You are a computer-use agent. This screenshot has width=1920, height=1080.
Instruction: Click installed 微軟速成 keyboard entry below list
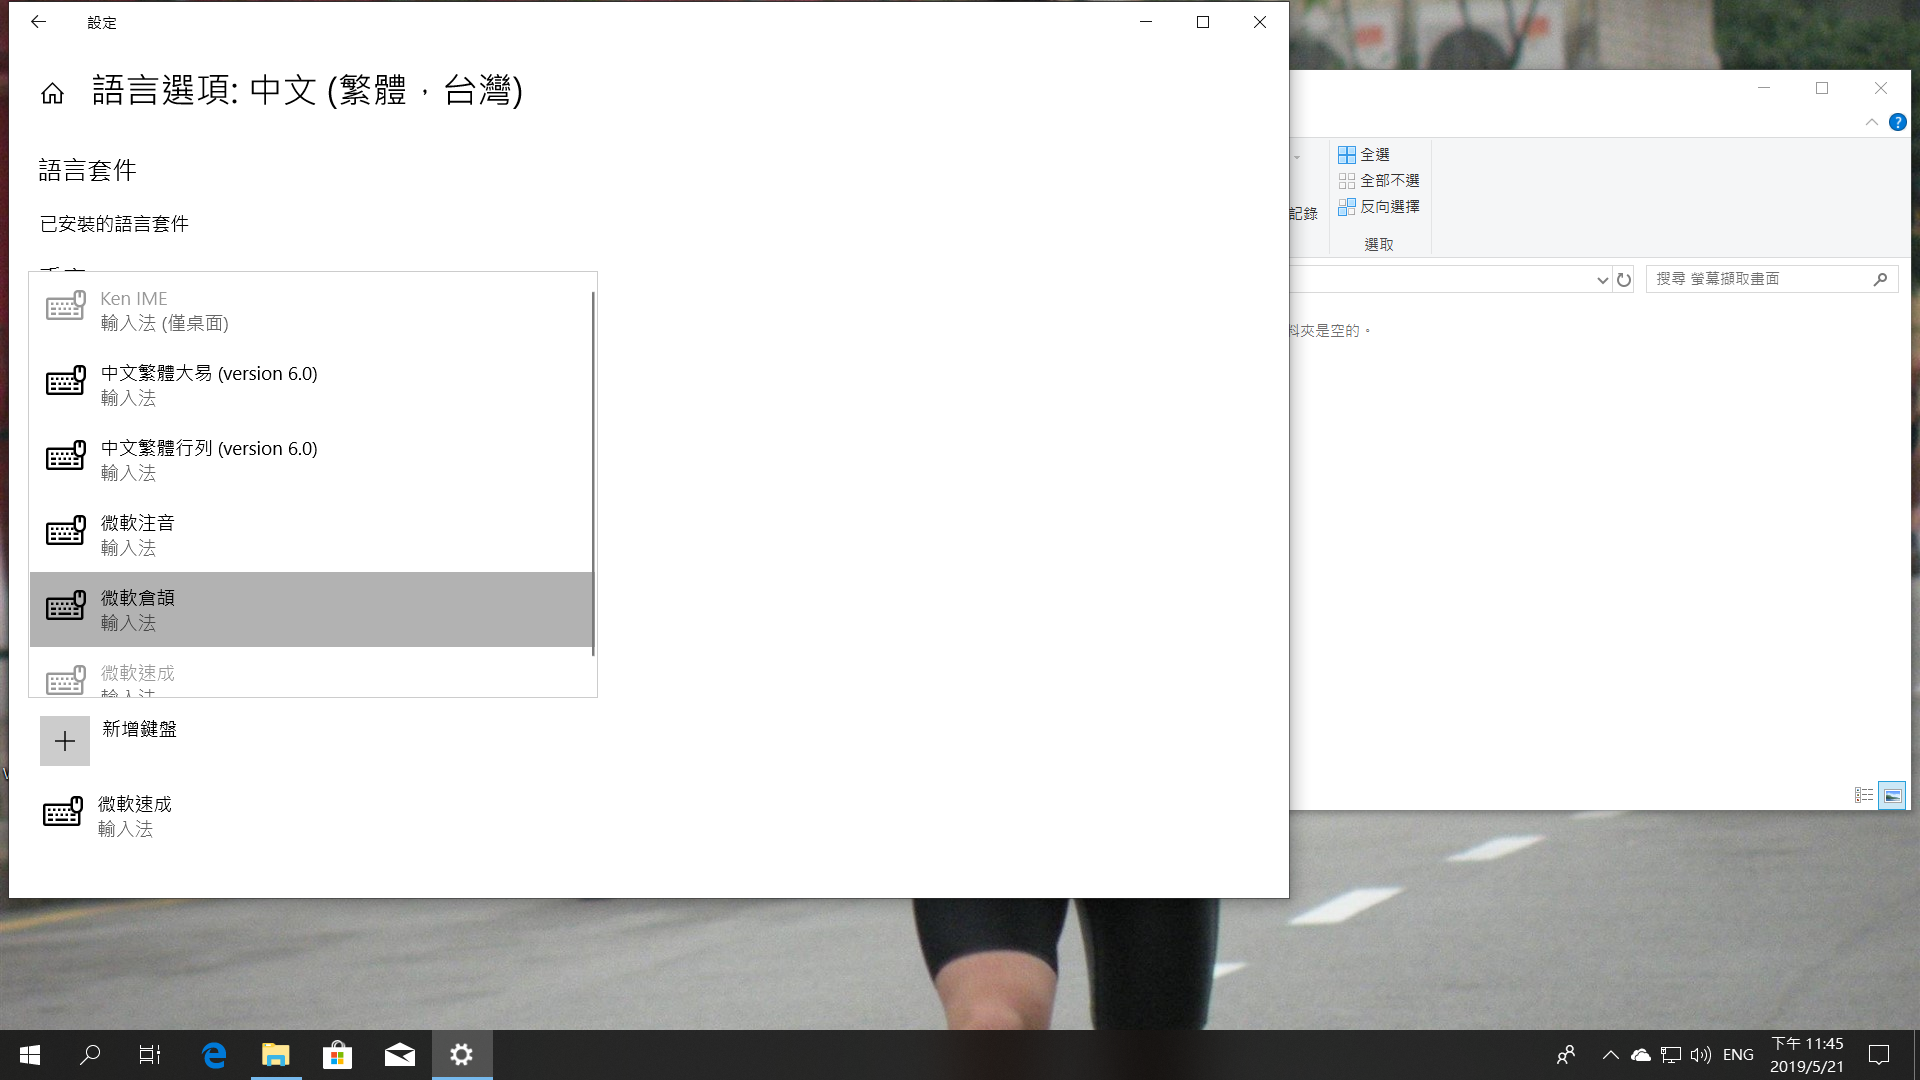(x=135, y=815)
